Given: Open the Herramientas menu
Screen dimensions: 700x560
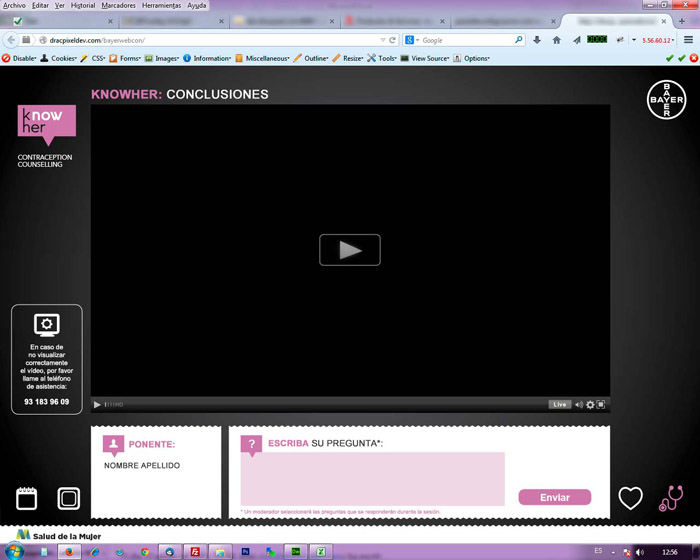Looking at the screenshot, I should tap(162, 5).
